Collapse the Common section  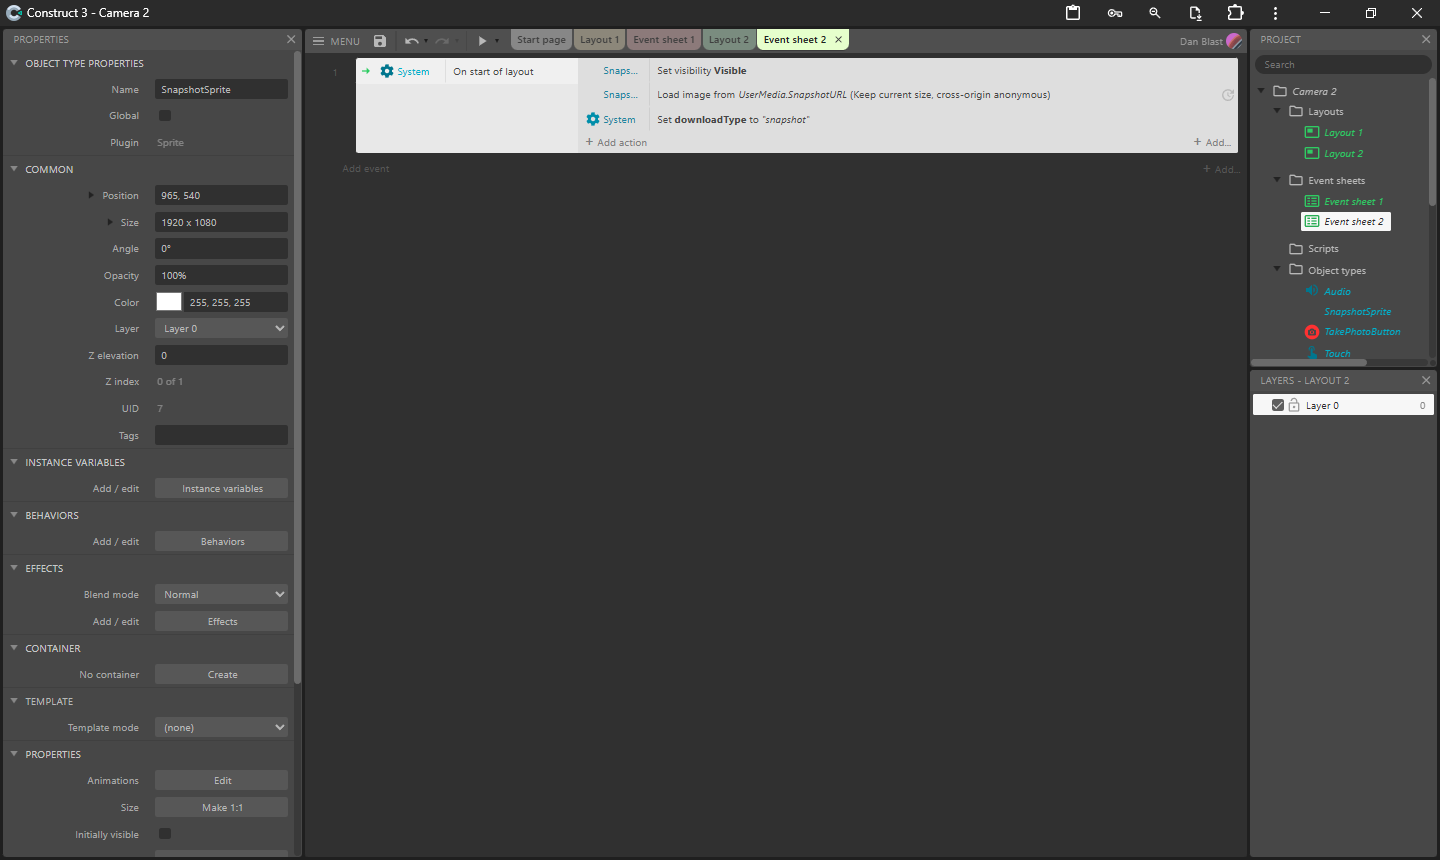[x=14, y=169]
